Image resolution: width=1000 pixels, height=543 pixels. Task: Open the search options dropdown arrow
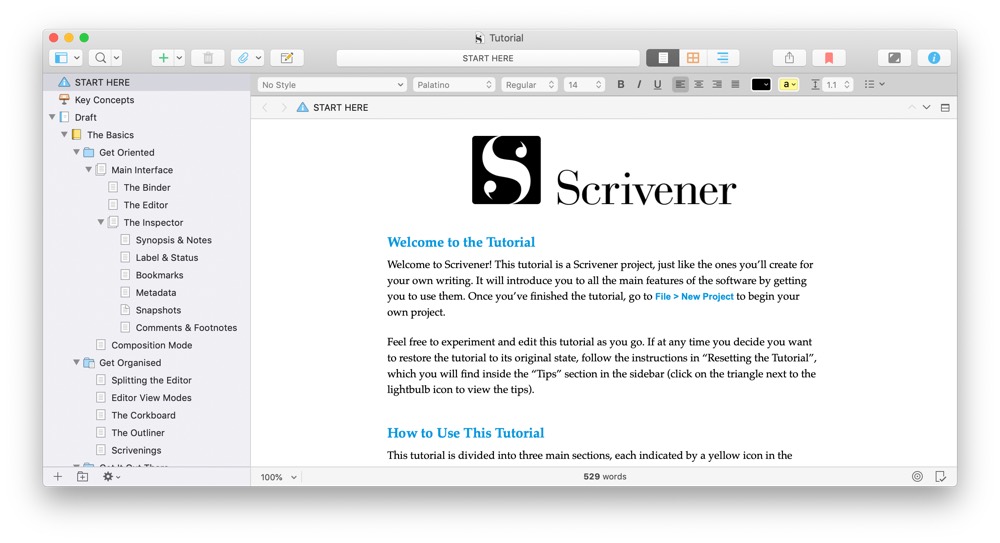116,58
